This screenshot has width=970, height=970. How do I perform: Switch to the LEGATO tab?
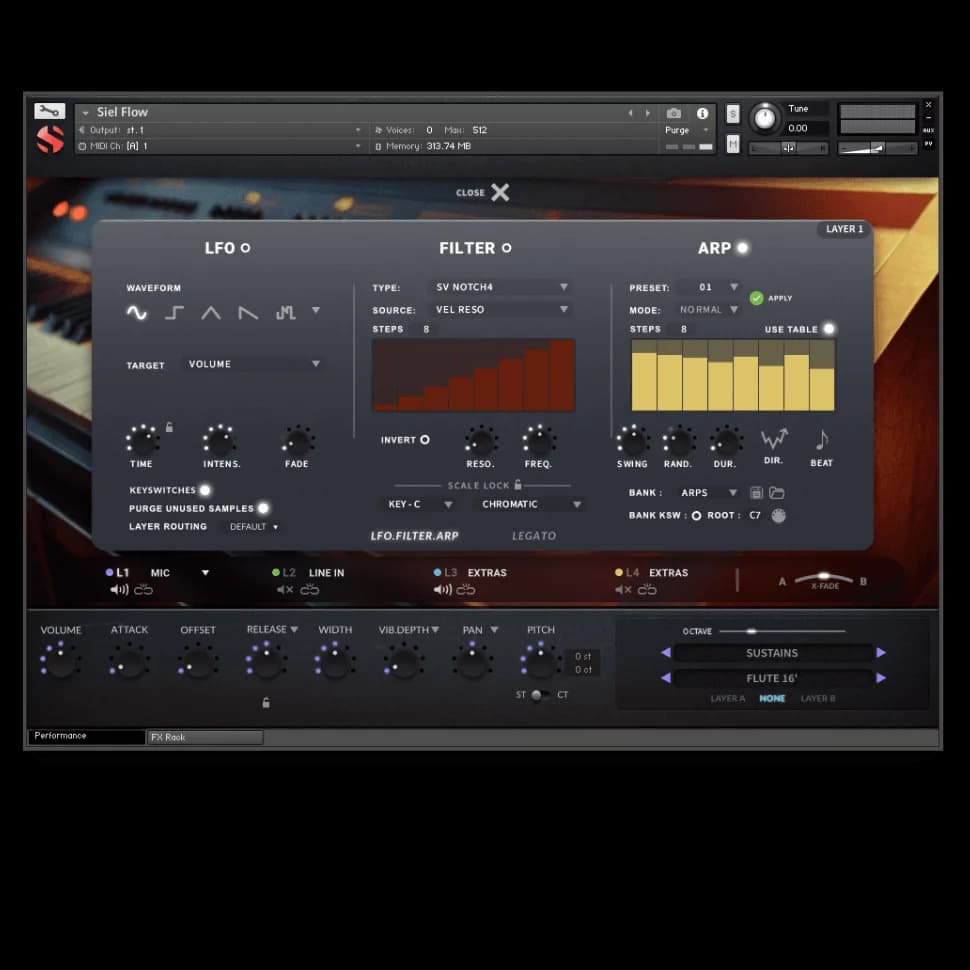coord(534,536)
